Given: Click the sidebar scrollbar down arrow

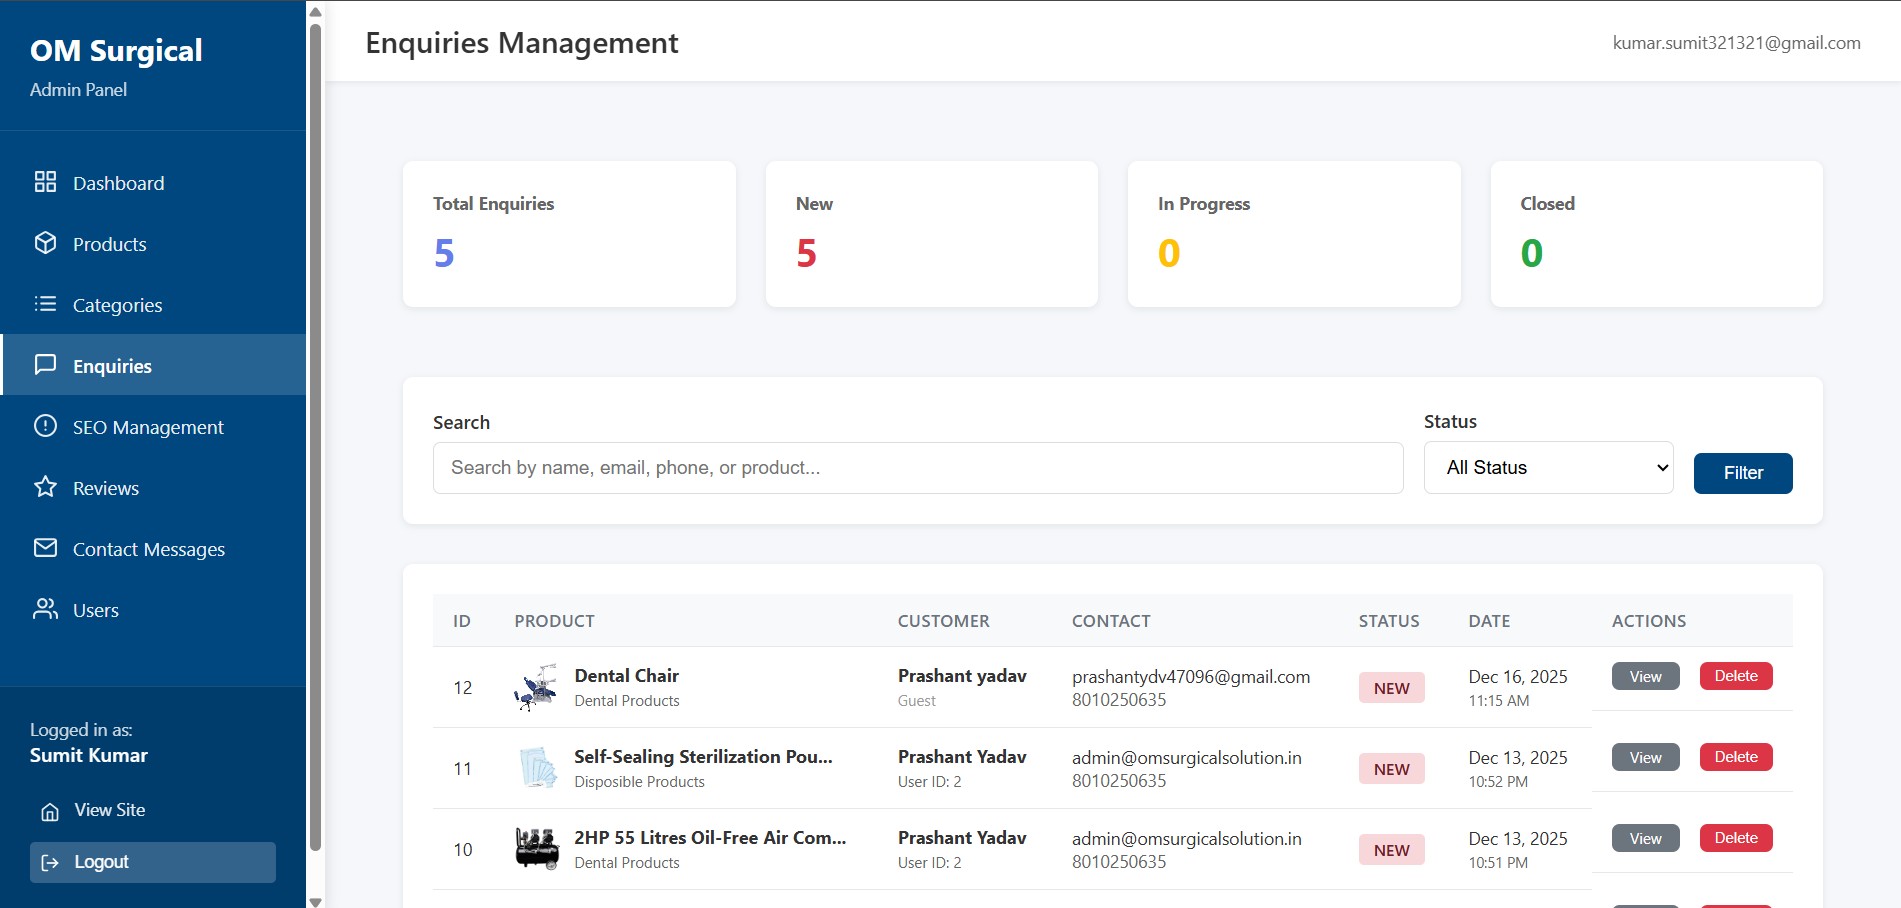Looking at the screenshot, I should [x=315, y=901].
